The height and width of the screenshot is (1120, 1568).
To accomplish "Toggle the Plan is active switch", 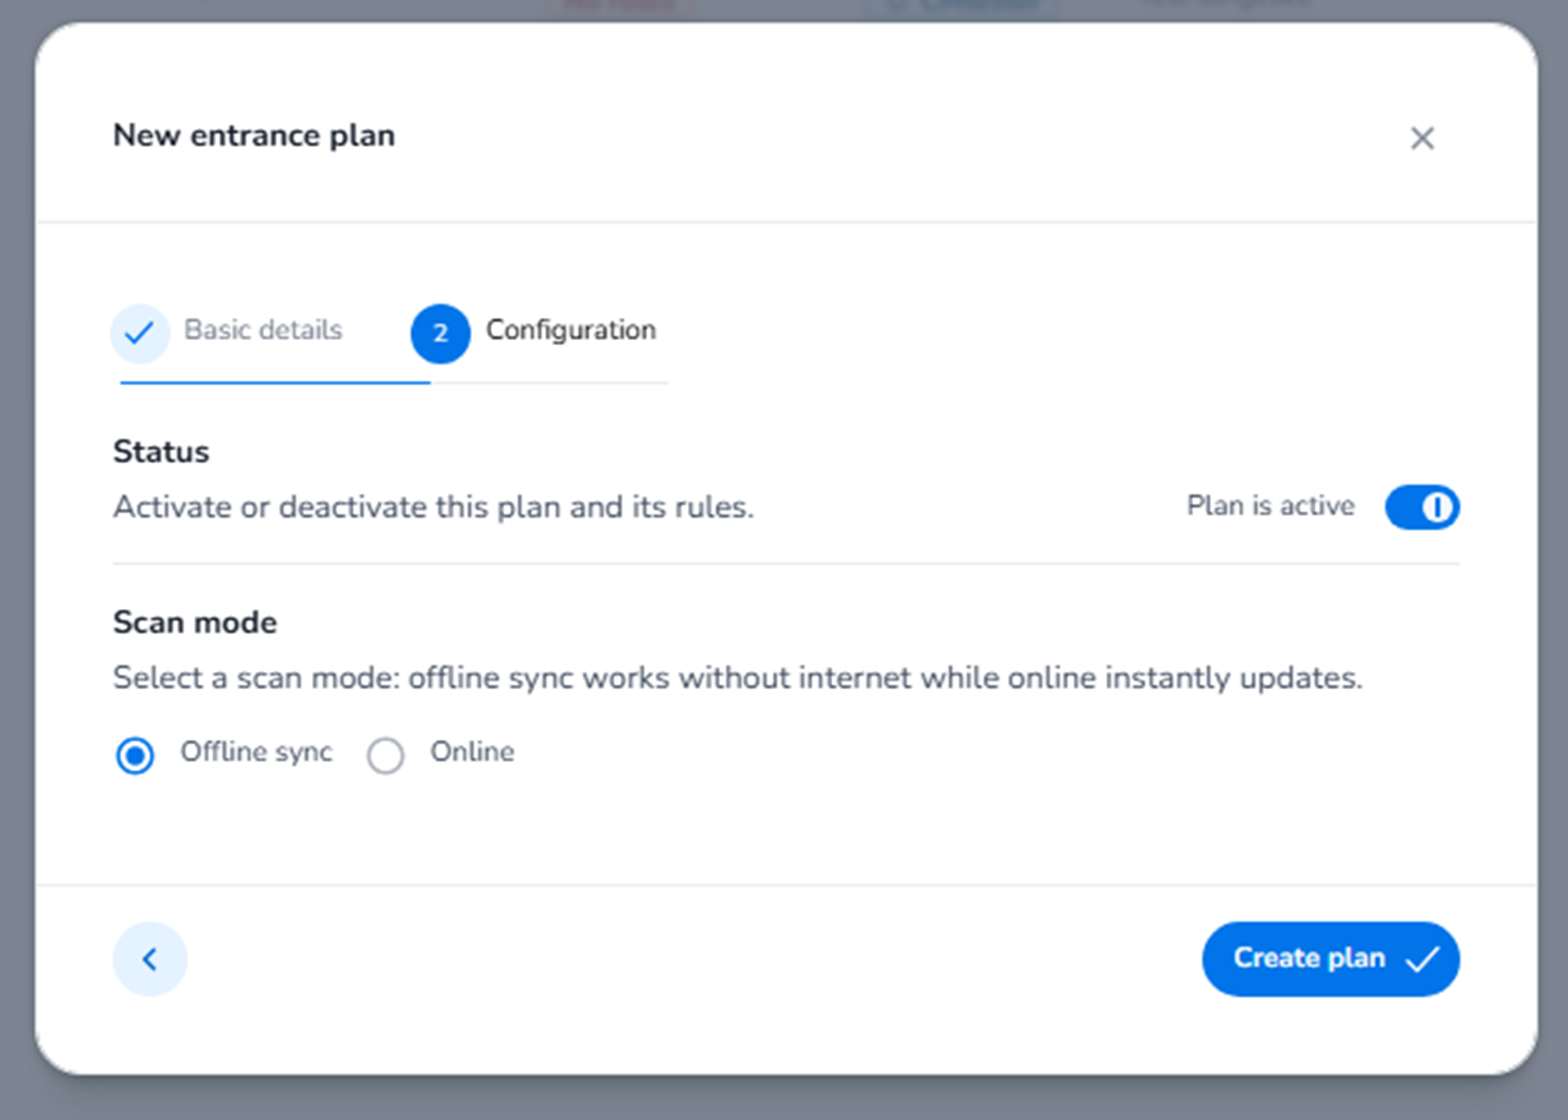I will [x=1422, y=507].
